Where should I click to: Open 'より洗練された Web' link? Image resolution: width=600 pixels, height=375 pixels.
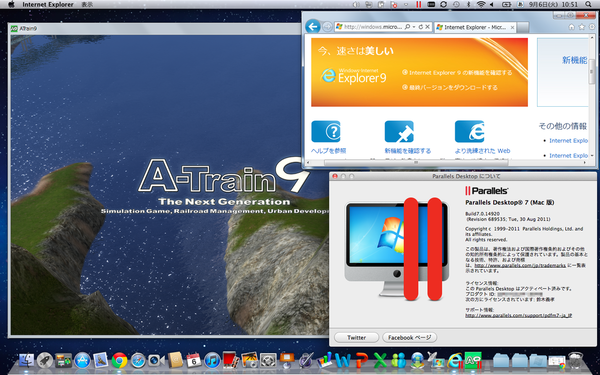coord(483,151)
